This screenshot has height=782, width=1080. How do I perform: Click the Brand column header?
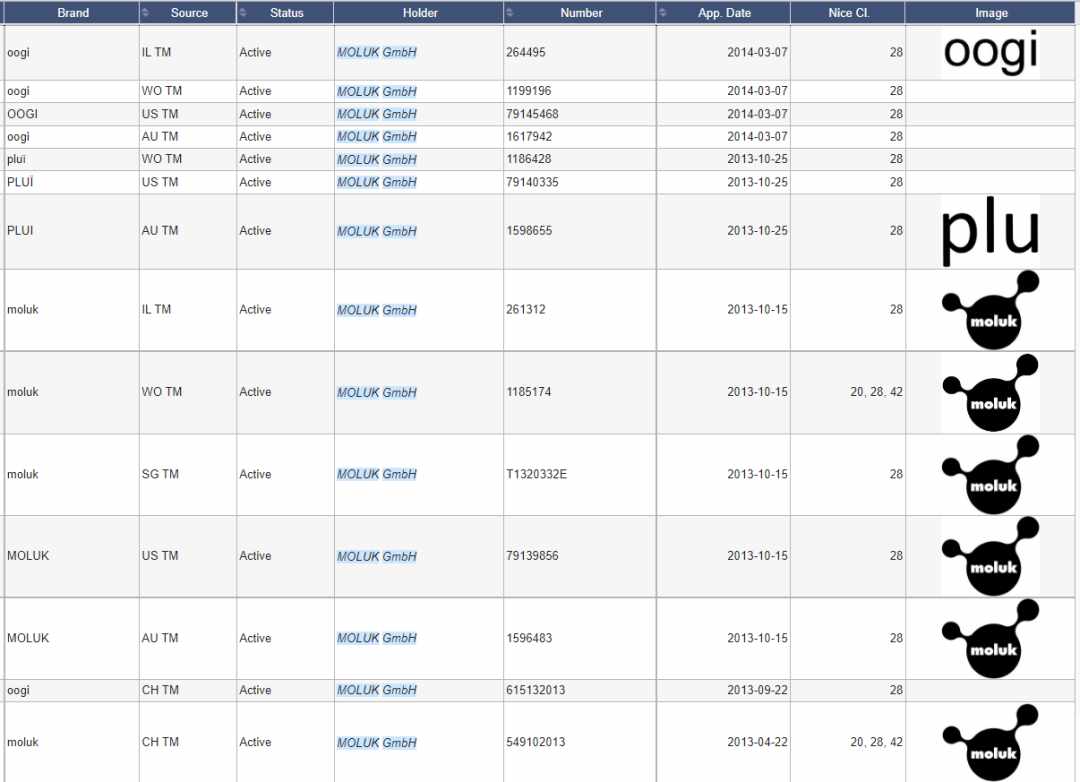(72, 12)
